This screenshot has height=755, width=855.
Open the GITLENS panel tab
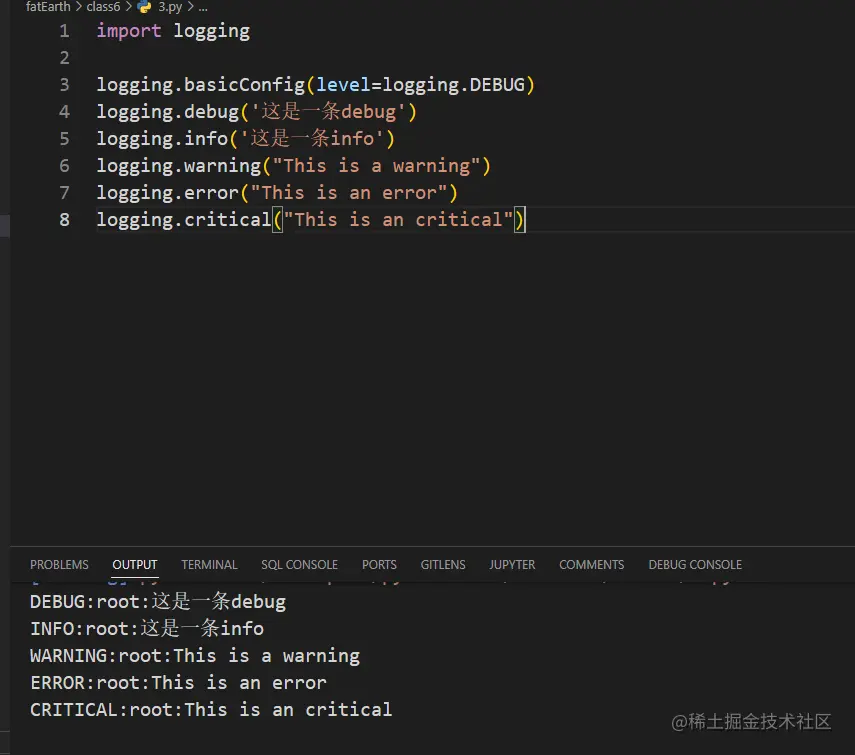(x=443, y=565)
